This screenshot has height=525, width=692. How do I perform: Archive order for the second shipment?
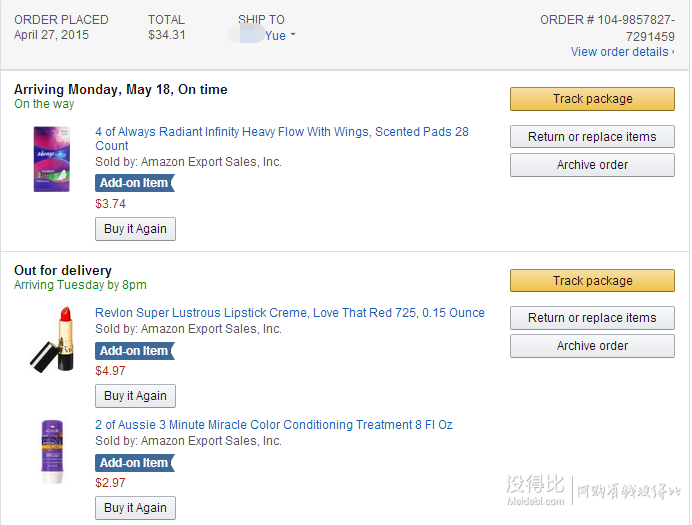(592, 346)
